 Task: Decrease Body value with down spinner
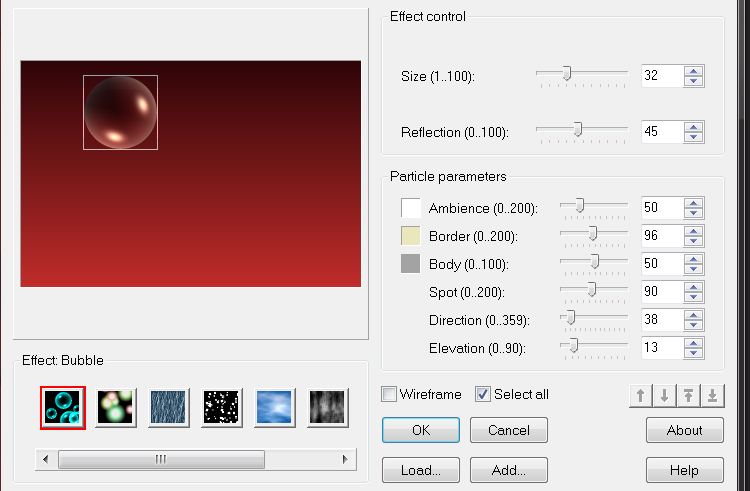[x=694, y=269]
